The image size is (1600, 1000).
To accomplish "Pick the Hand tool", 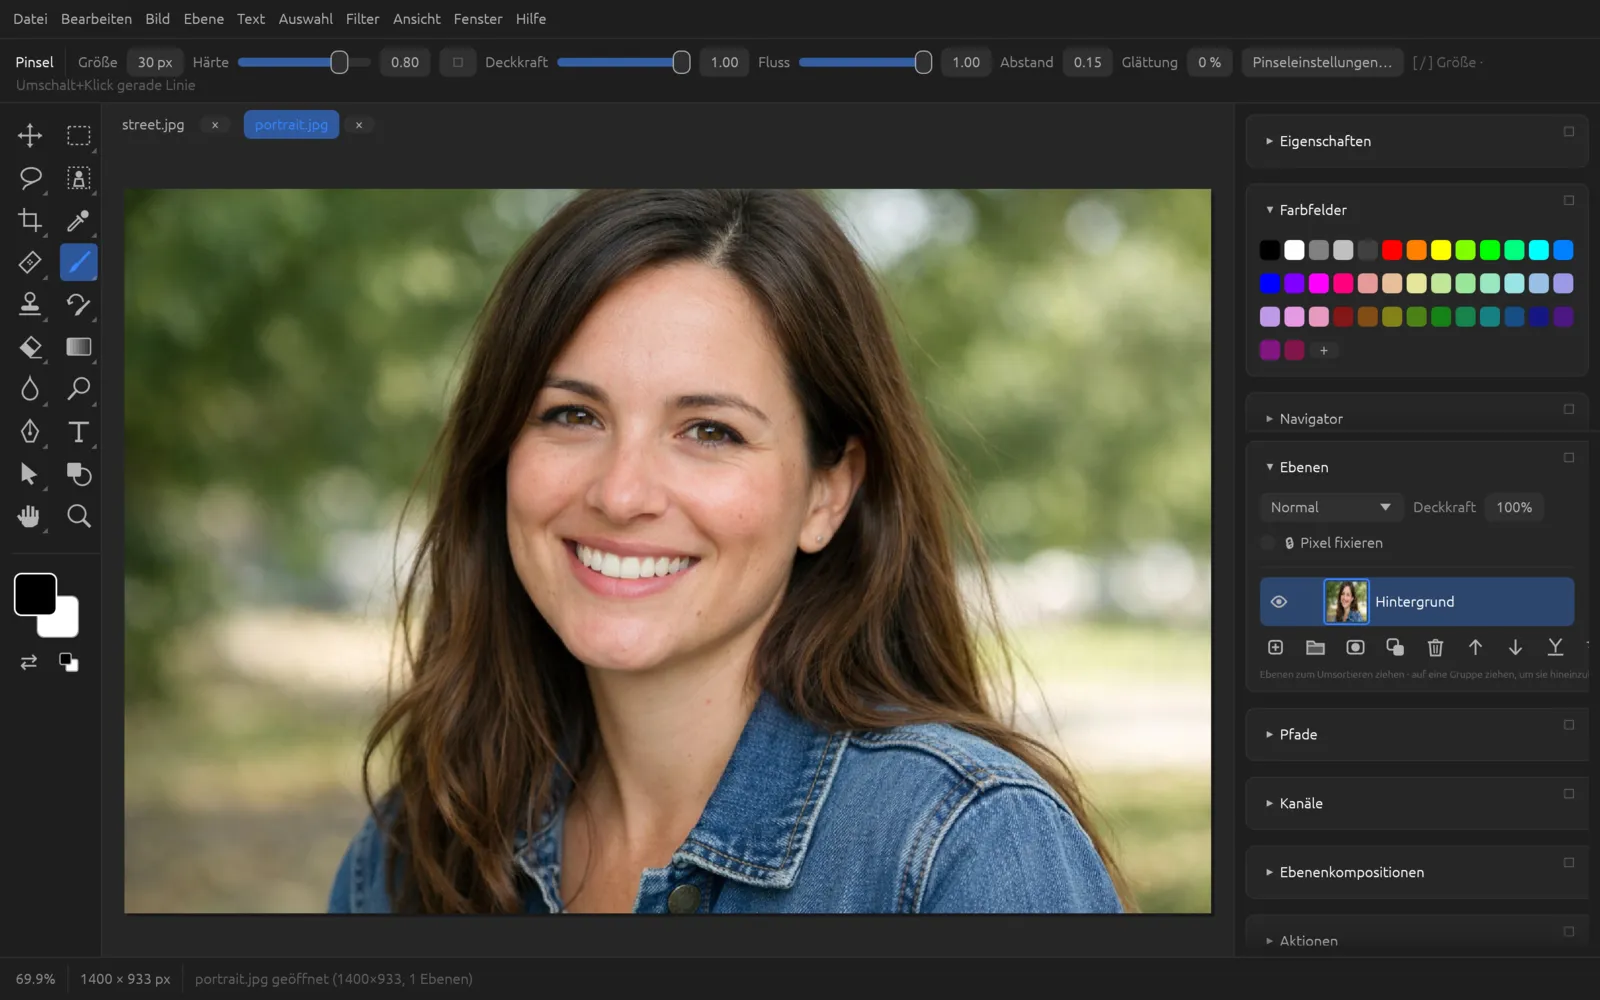I will pos(30,516).
